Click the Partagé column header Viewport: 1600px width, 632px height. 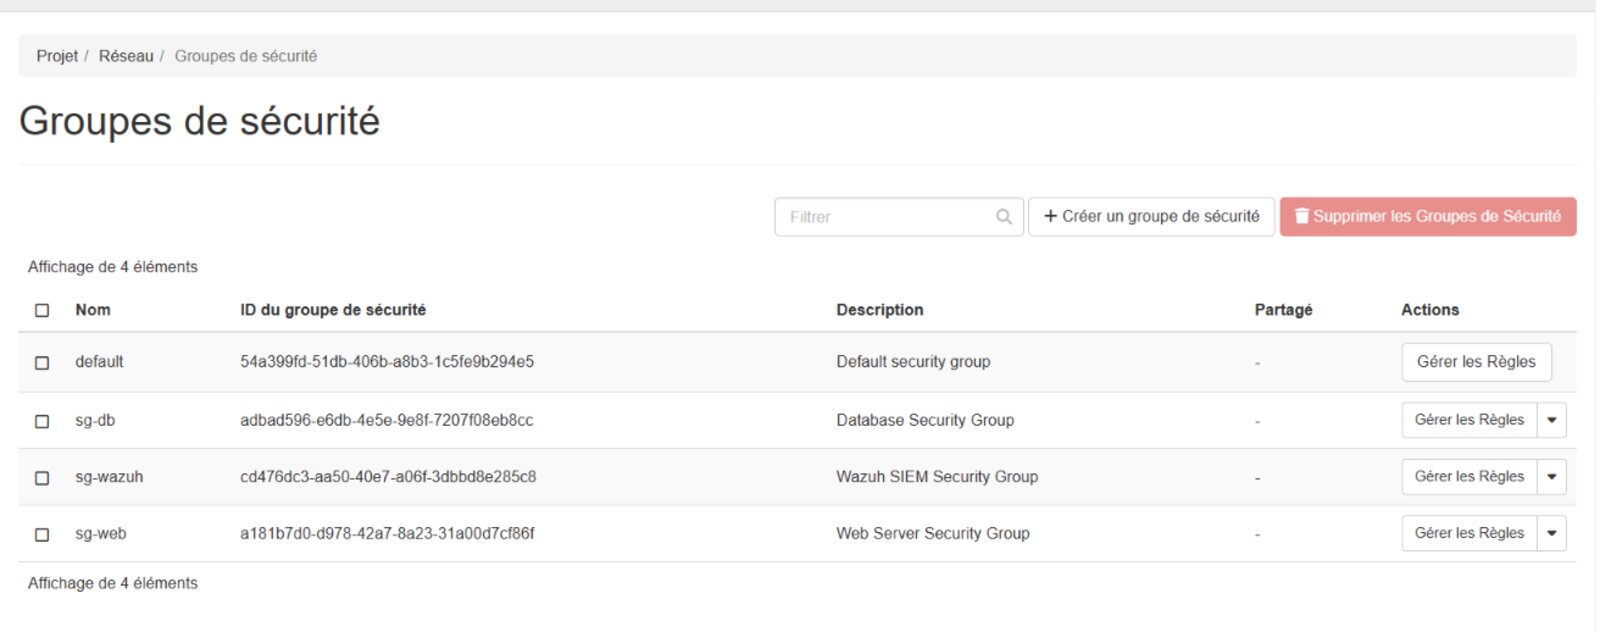click(1283, 310)
